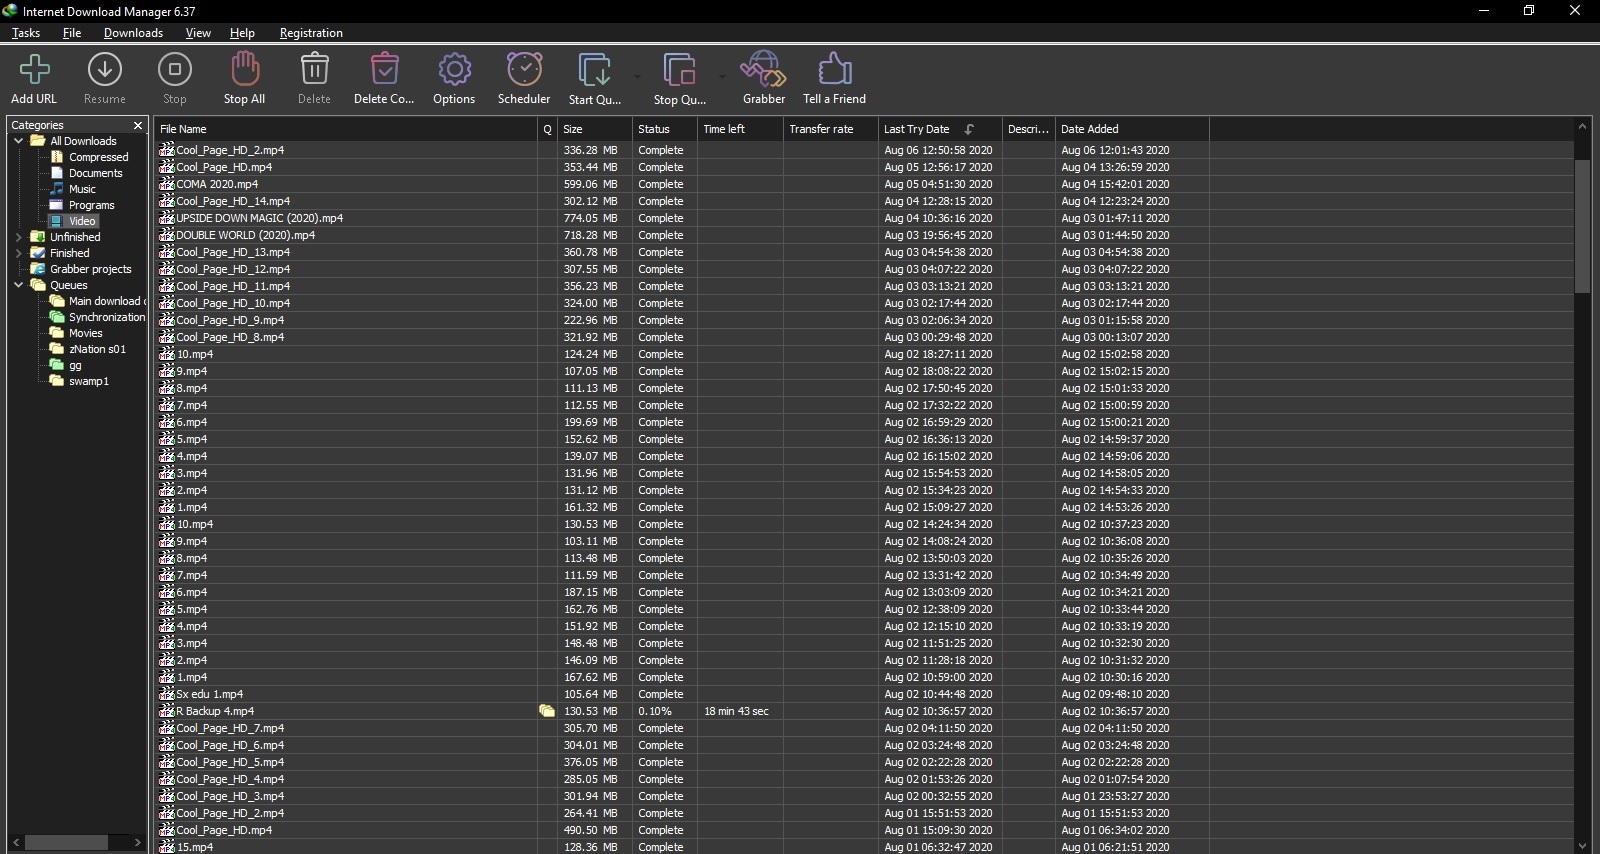1600x854 pixels.
Task: Collapse the All Downloads tree node
Action: click(x=19, y=141)
